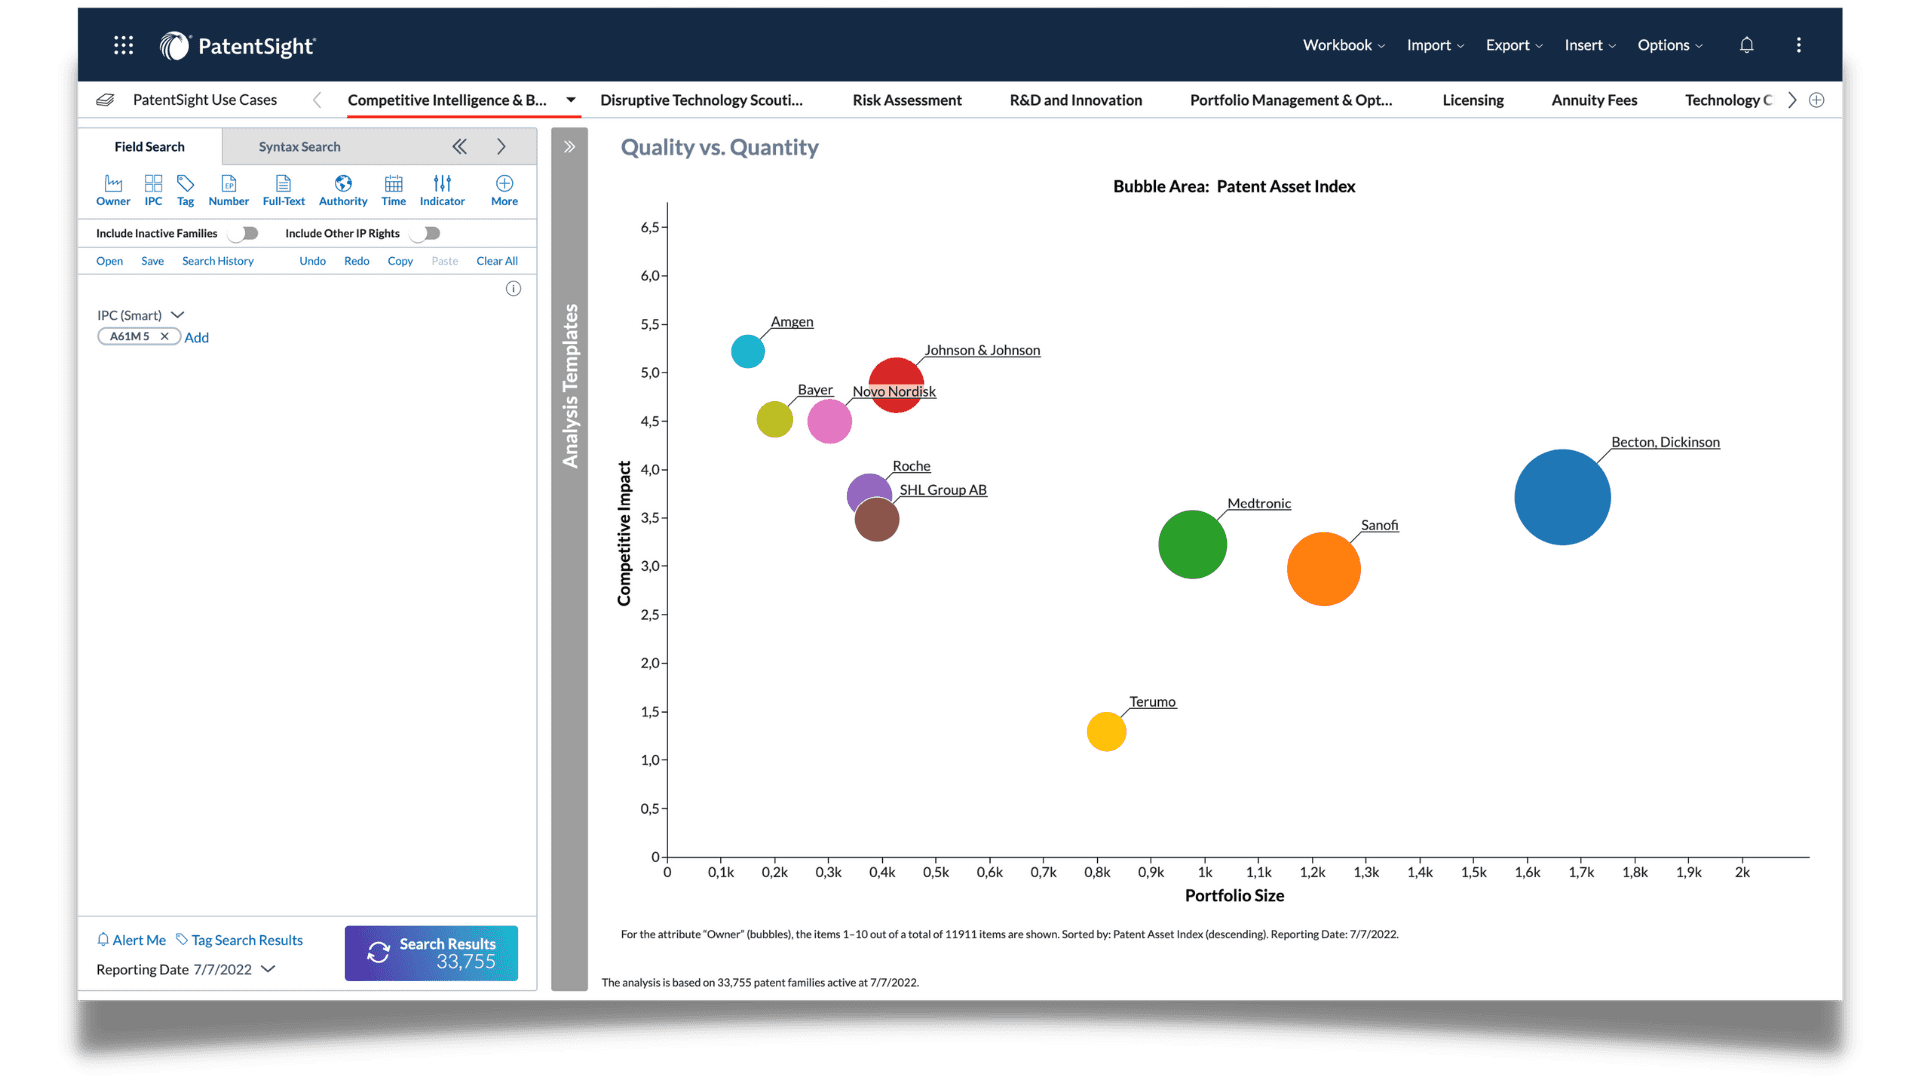Image resolution: width=1920 pixels, height=1080 pixels.
Task: Switch to Licensing tab
Action: (x=1473, y=100)
